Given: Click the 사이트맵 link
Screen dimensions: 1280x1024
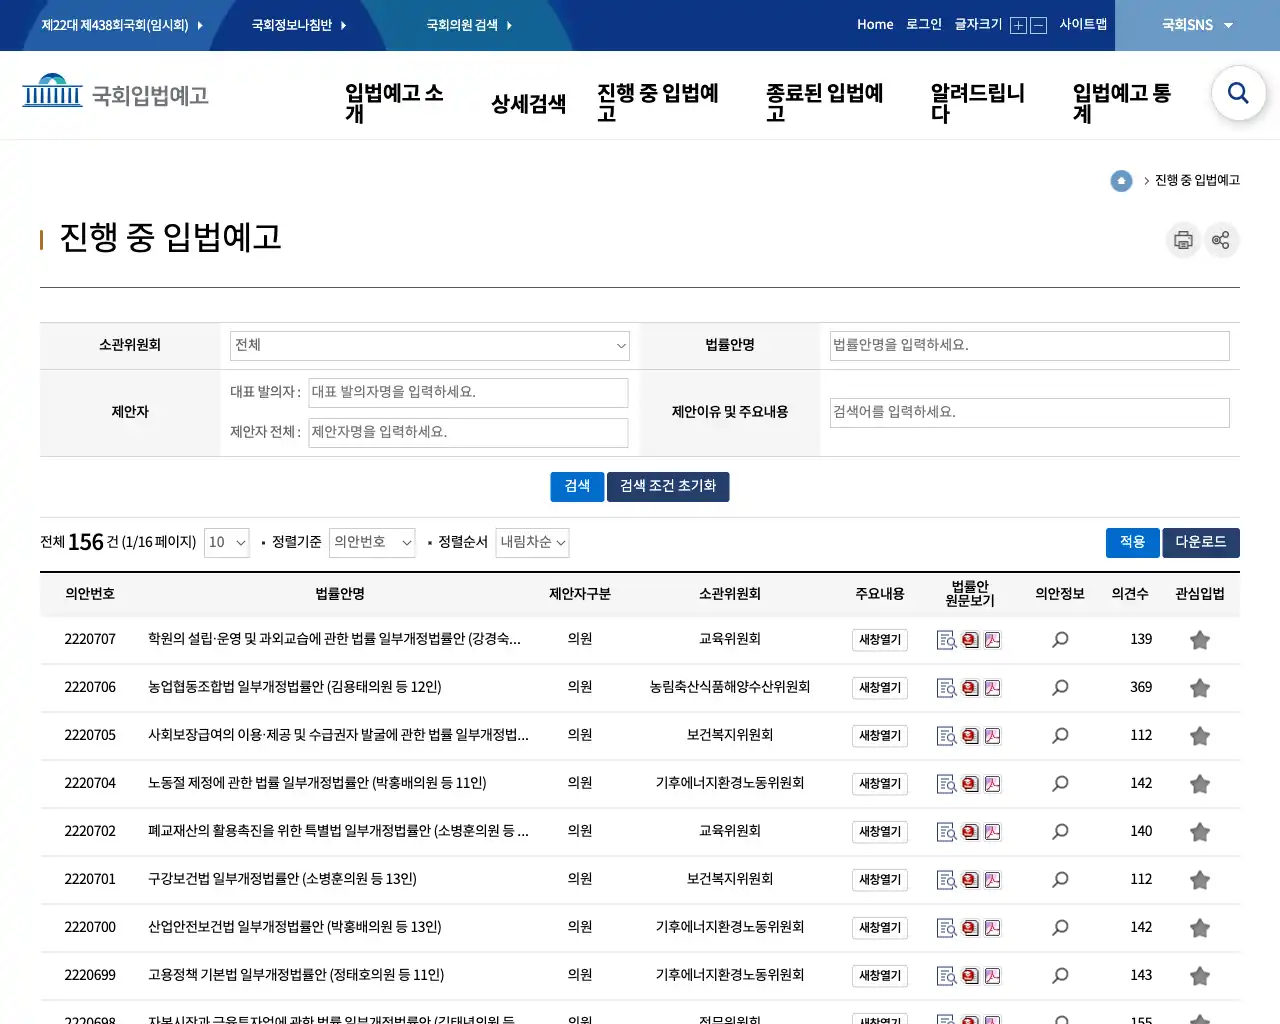Looking at the screenshot, I should (x=1083, y=25).
